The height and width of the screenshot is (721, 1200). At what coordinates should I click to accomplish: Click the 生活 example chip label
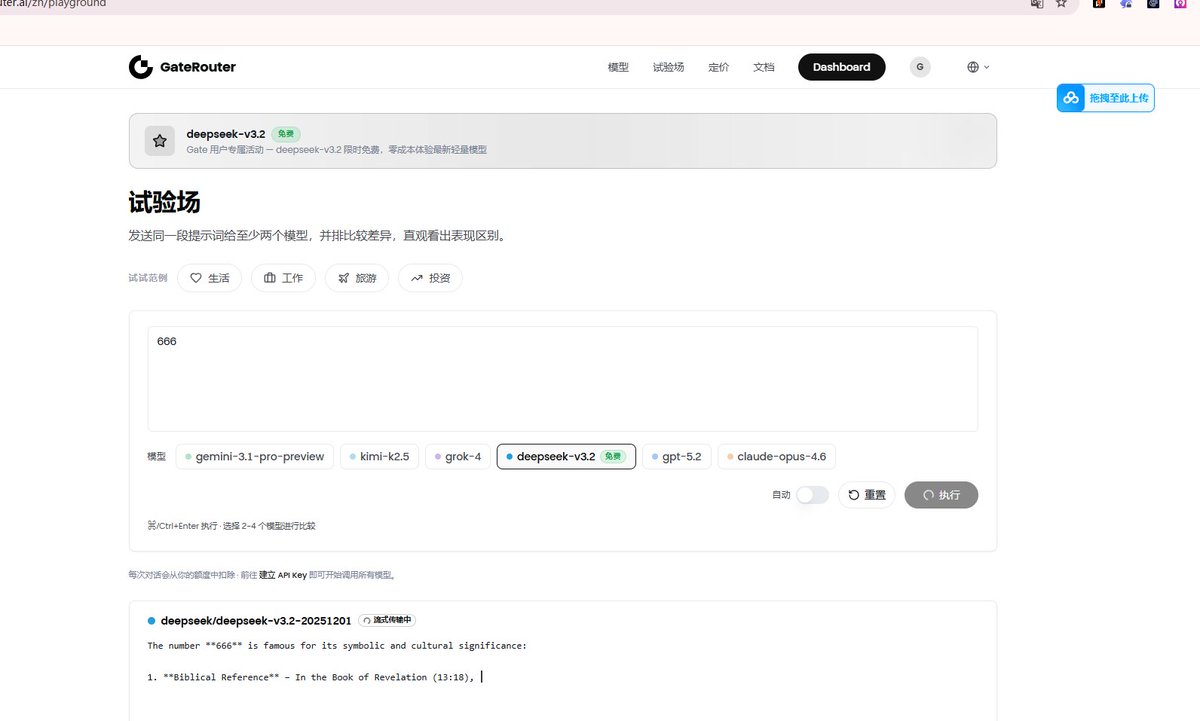(219, 278)
